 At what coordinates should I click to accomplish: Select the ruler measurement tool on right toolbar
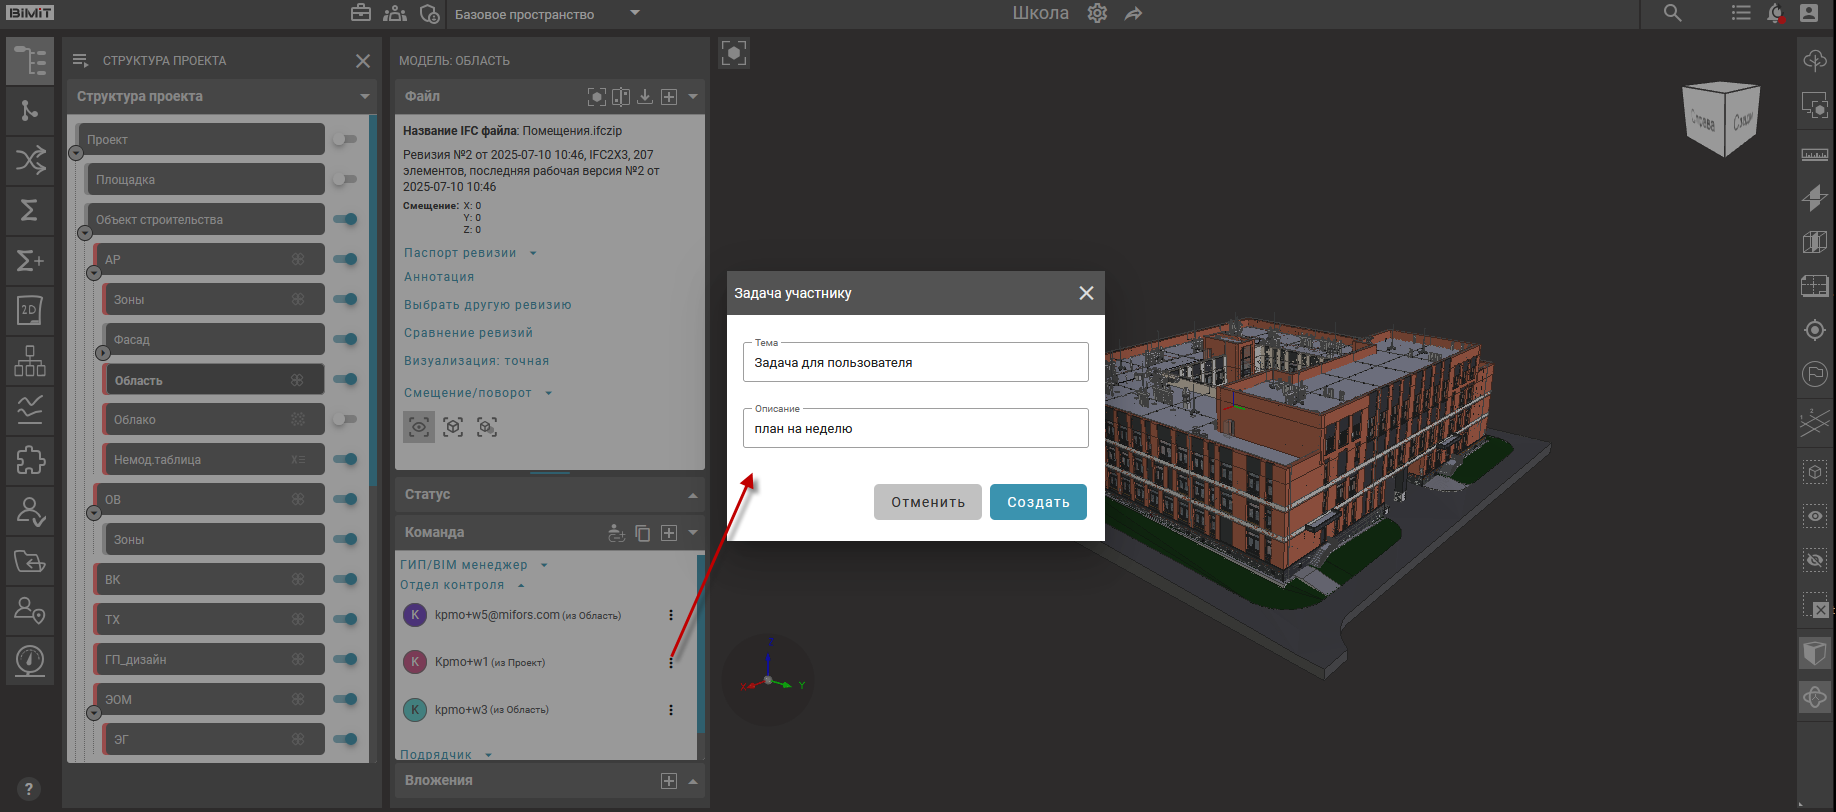point(1814,154)
